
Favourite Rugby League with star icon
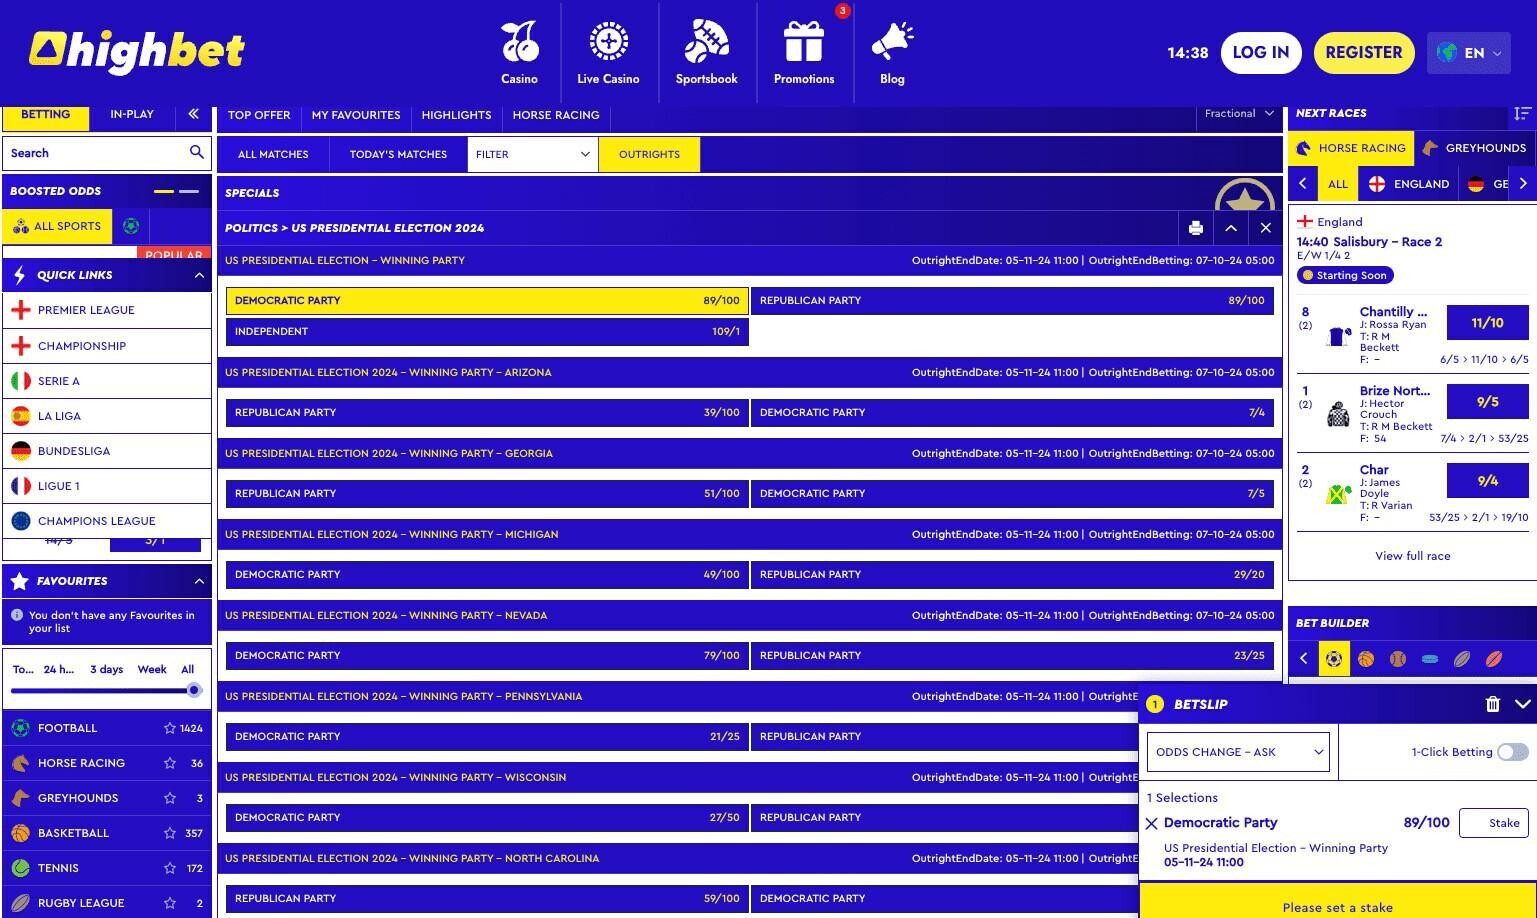point(170,903)
